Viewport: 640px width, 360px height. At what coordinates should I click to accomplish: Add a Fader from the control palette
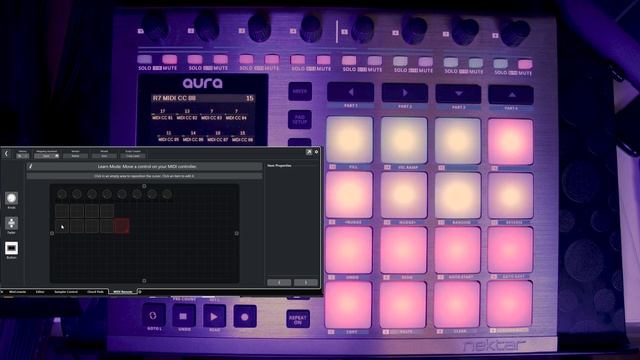click(11, 223)
